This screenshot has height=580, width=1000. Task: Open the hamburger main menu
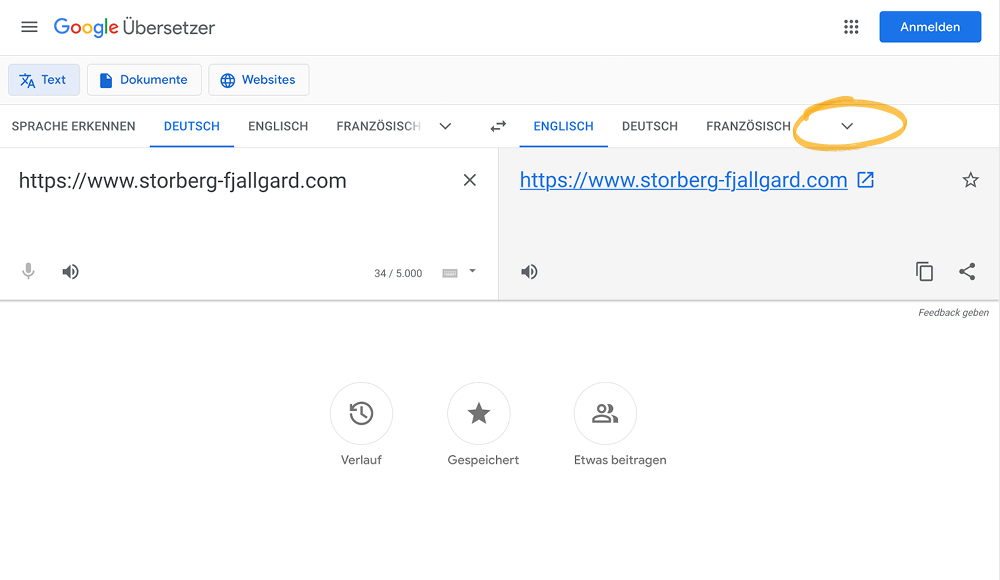pyautogui.click(x=29, y=27)
